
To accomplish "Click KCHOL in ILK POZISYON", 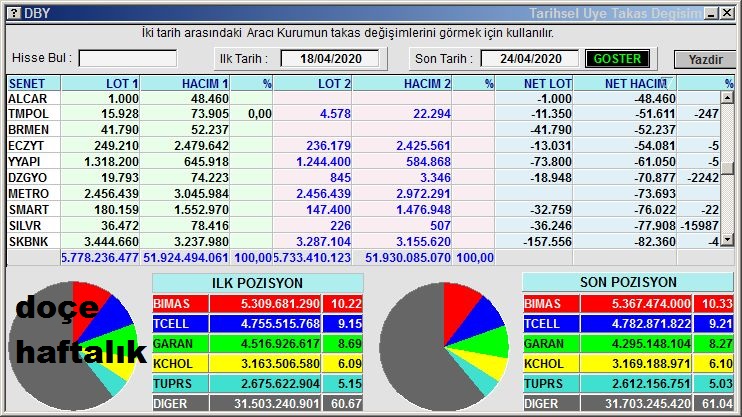I will click(x=180, y=364).
